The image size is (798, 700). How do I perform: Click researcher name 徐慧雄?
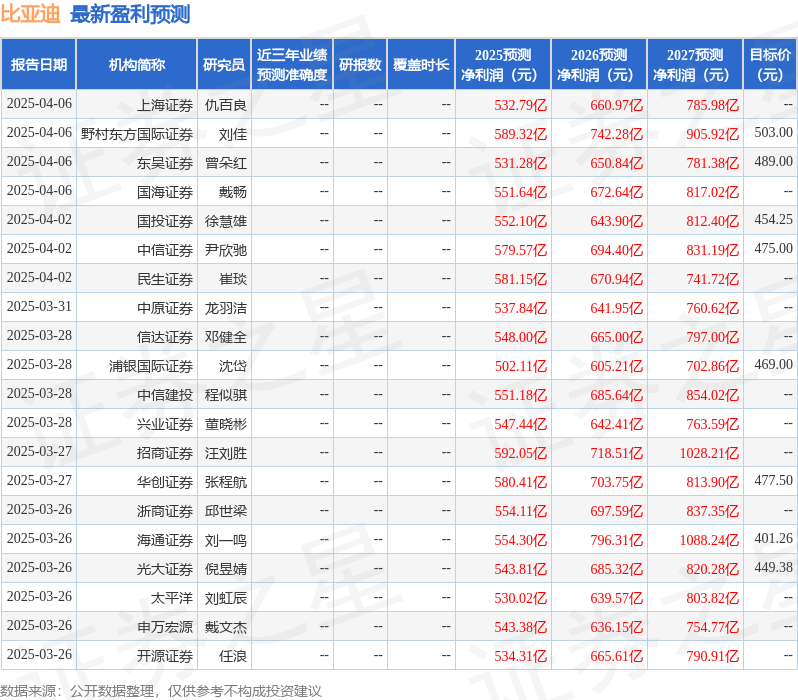click(x=225, y=221)
